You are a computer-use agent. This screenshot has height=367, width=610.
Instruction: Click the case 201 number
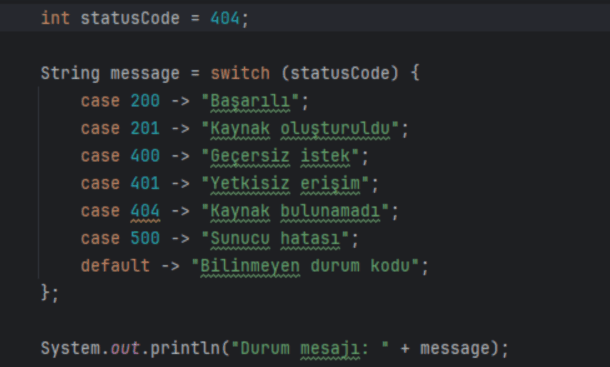coord(145,128)
